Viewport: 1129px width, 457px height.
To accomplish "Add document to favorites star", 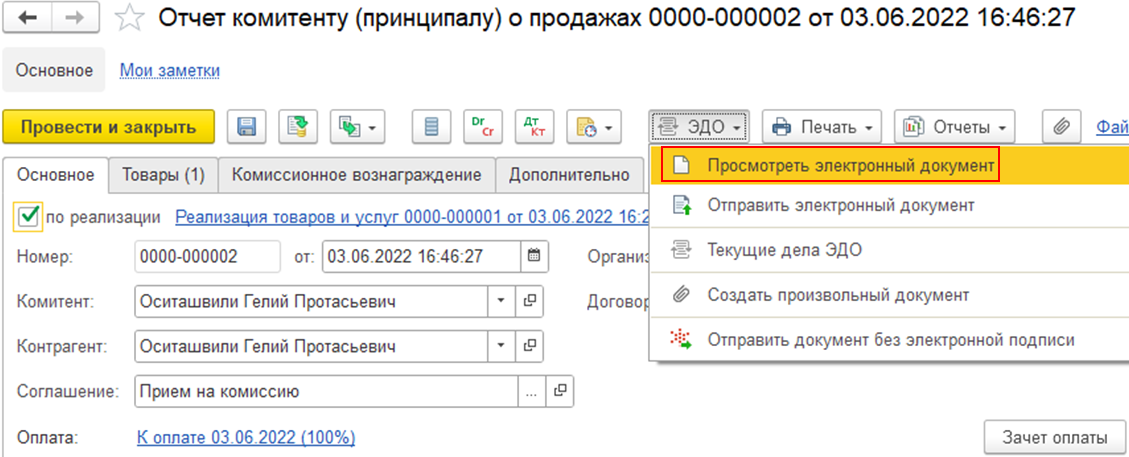I will (127, 18).
